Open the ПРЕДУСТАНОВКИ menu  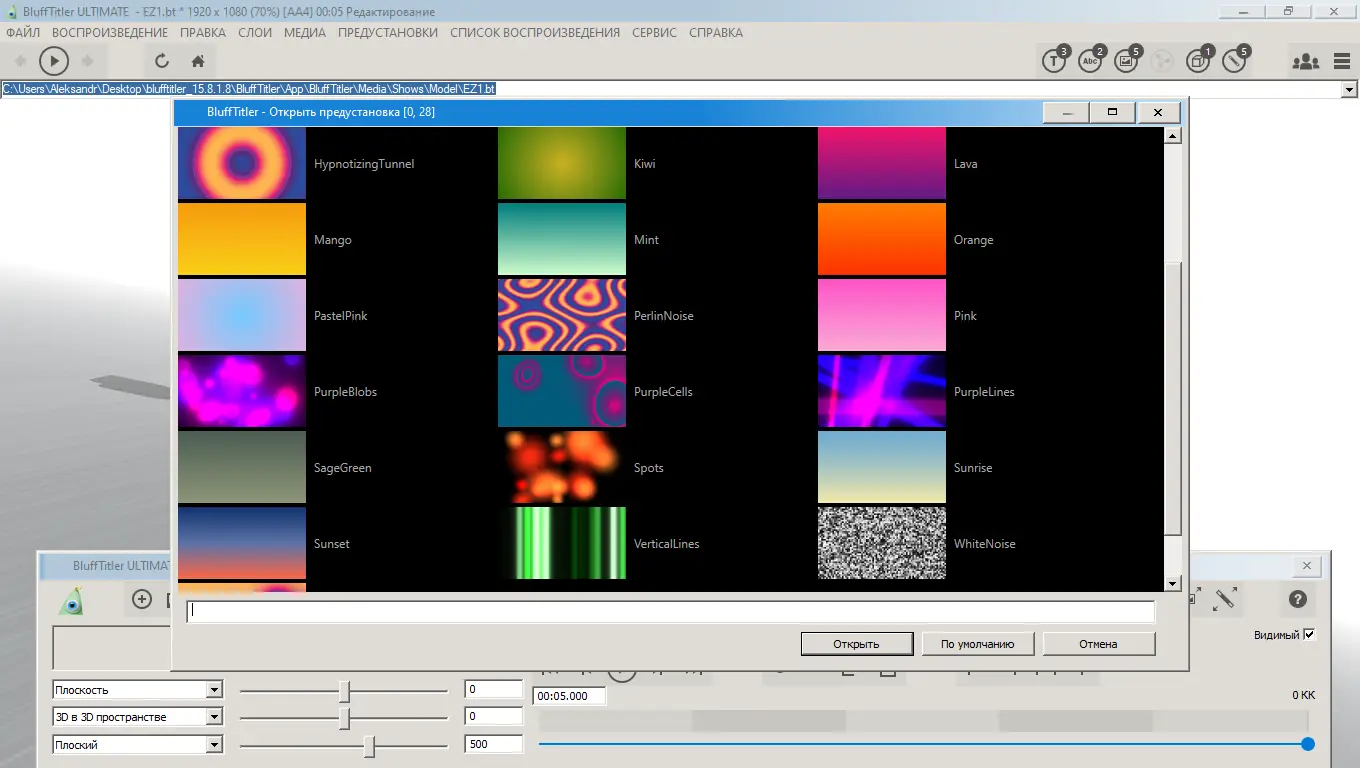388,33
